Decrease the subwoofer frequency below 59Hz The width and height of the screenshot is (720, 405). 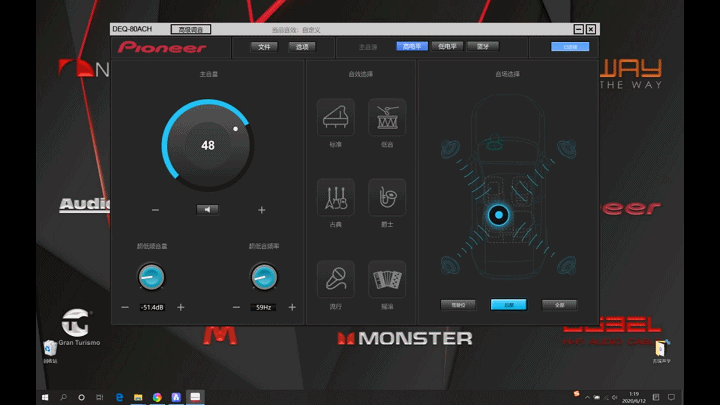pos(236,307)
